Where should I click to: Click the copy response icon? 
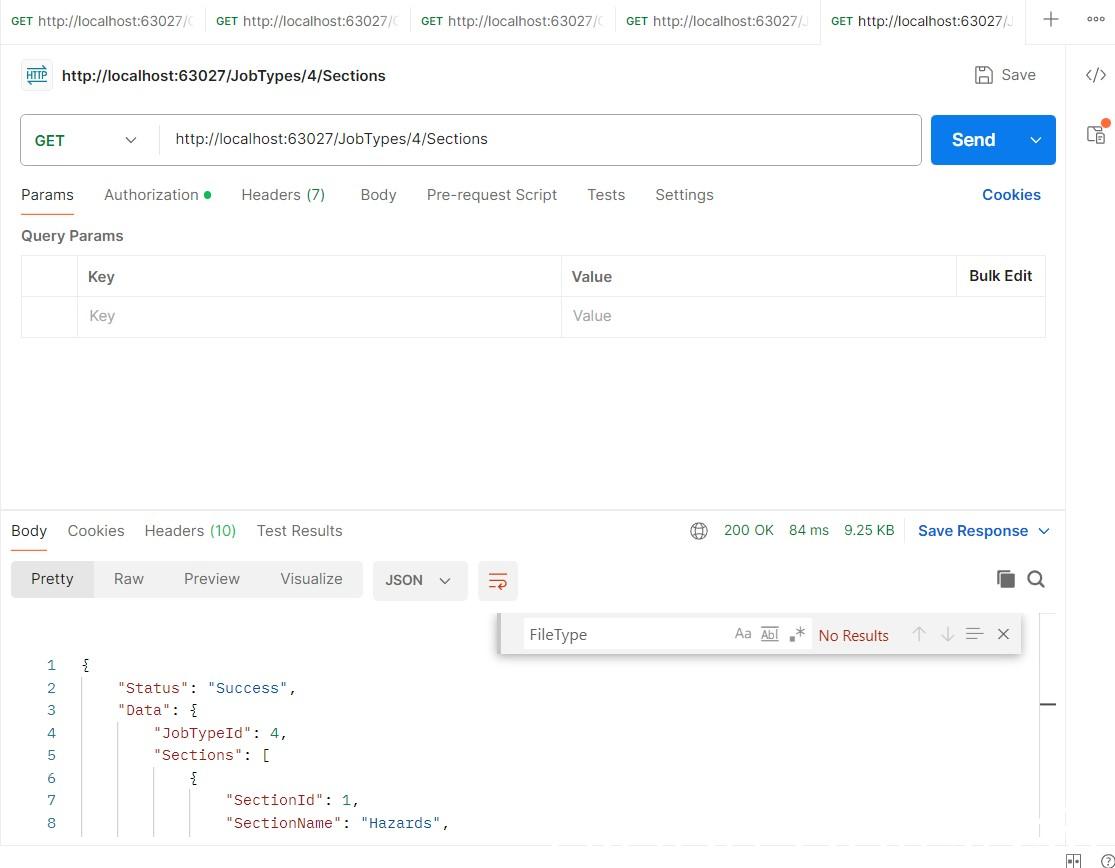point(1006,579)
